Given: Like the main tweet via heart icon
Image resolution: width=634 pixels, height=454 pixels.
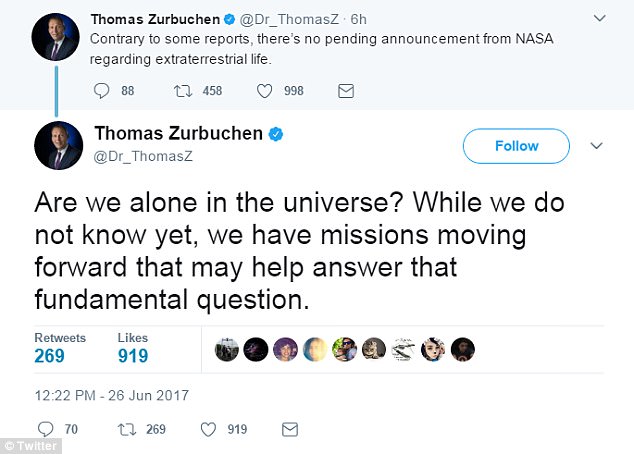Looking at the screenshot, I should coord(208,429).
